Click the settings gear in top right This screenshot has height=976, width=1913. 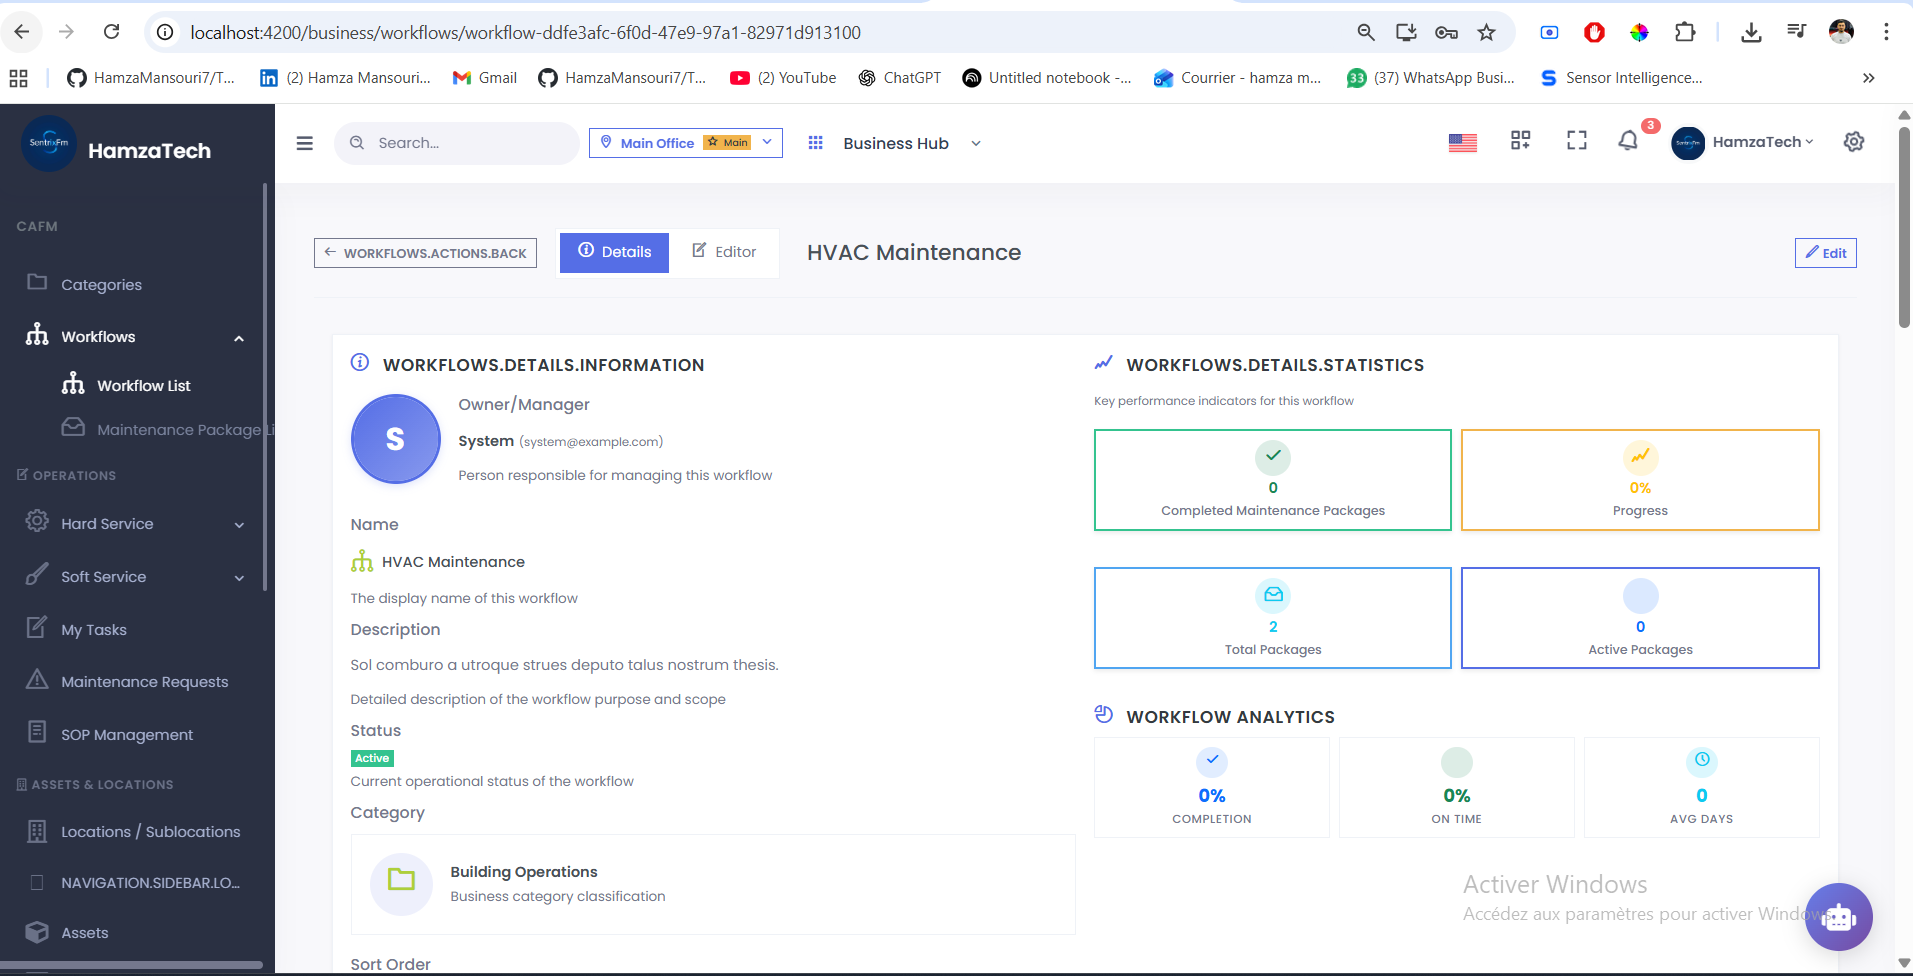point(1853,141)
